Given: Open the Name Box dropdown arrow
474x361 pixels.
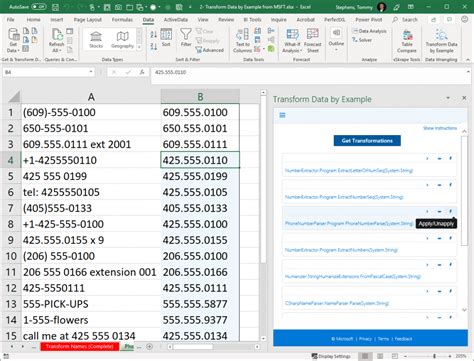Looking at the screenshot, I should click(91, 72).
